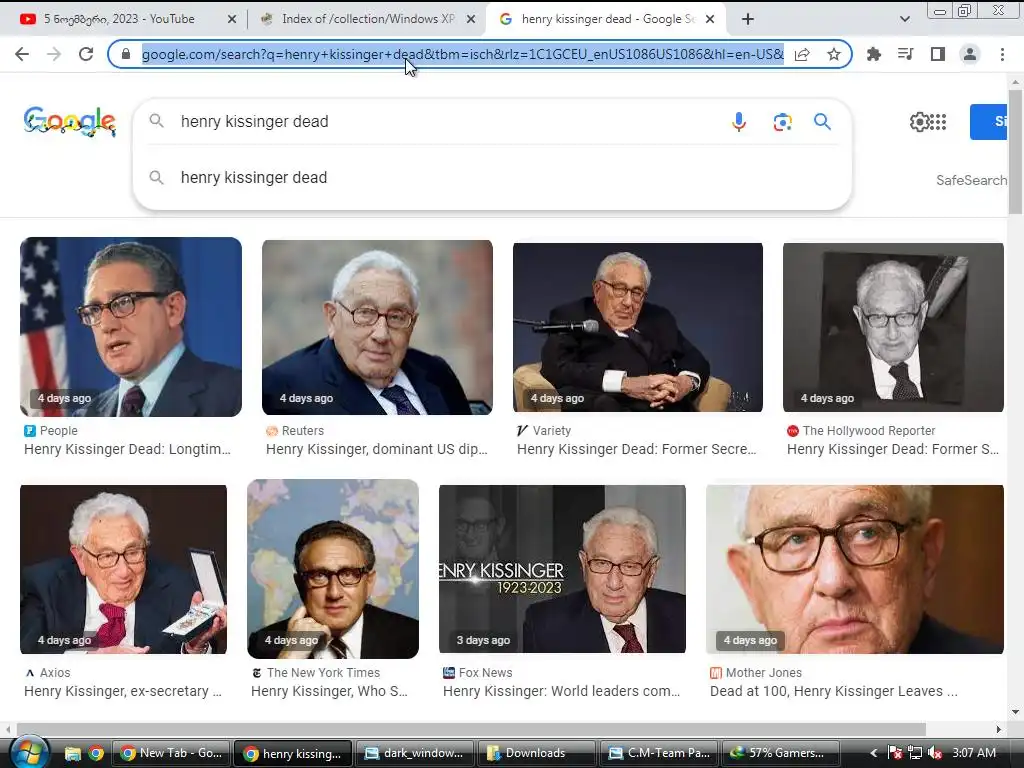This screenshot has height=768, width=1024.
Task: Switch to 57% Gamers taskbar item
Action: coord(780,754)
